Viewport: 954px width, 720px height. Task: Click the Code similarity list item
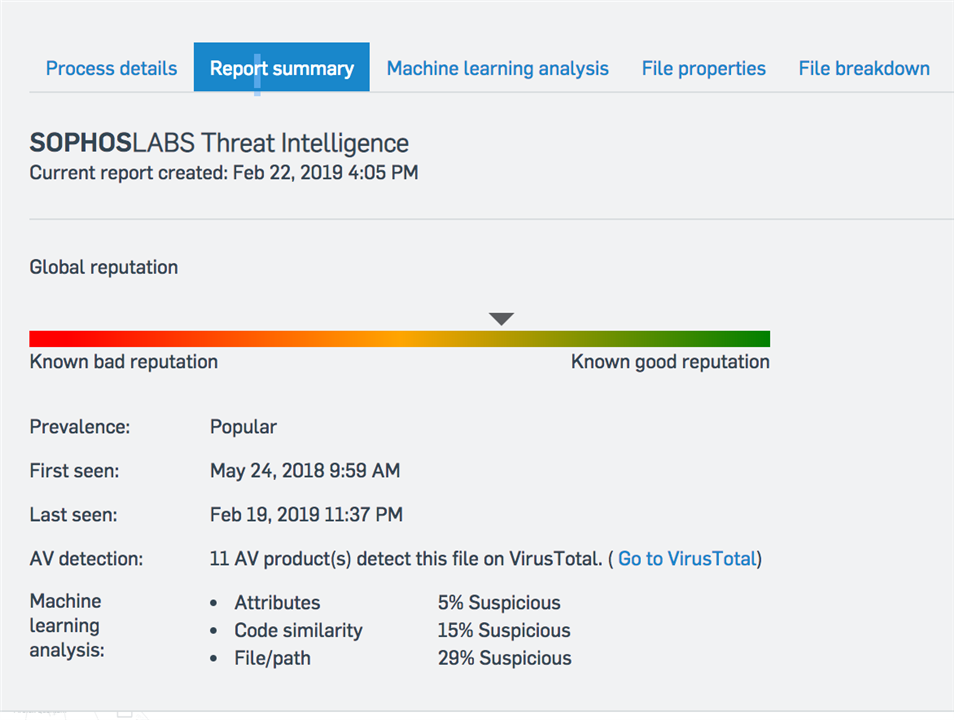click(x=298, y=631)
